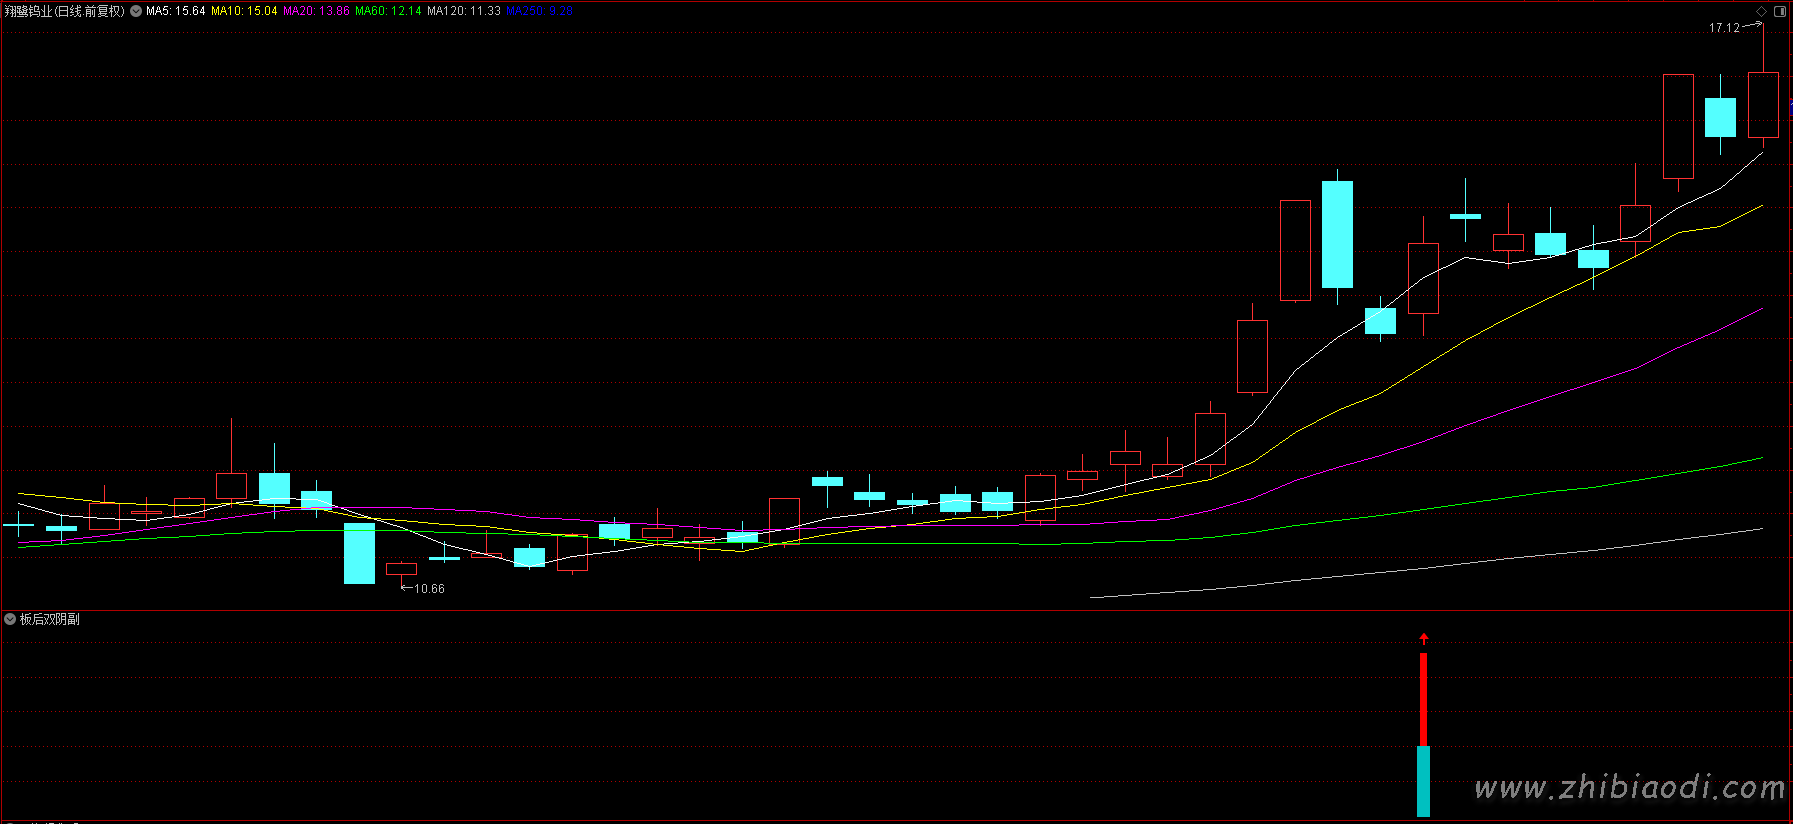Click the 10.66 low price marker

tap(429, 589)
